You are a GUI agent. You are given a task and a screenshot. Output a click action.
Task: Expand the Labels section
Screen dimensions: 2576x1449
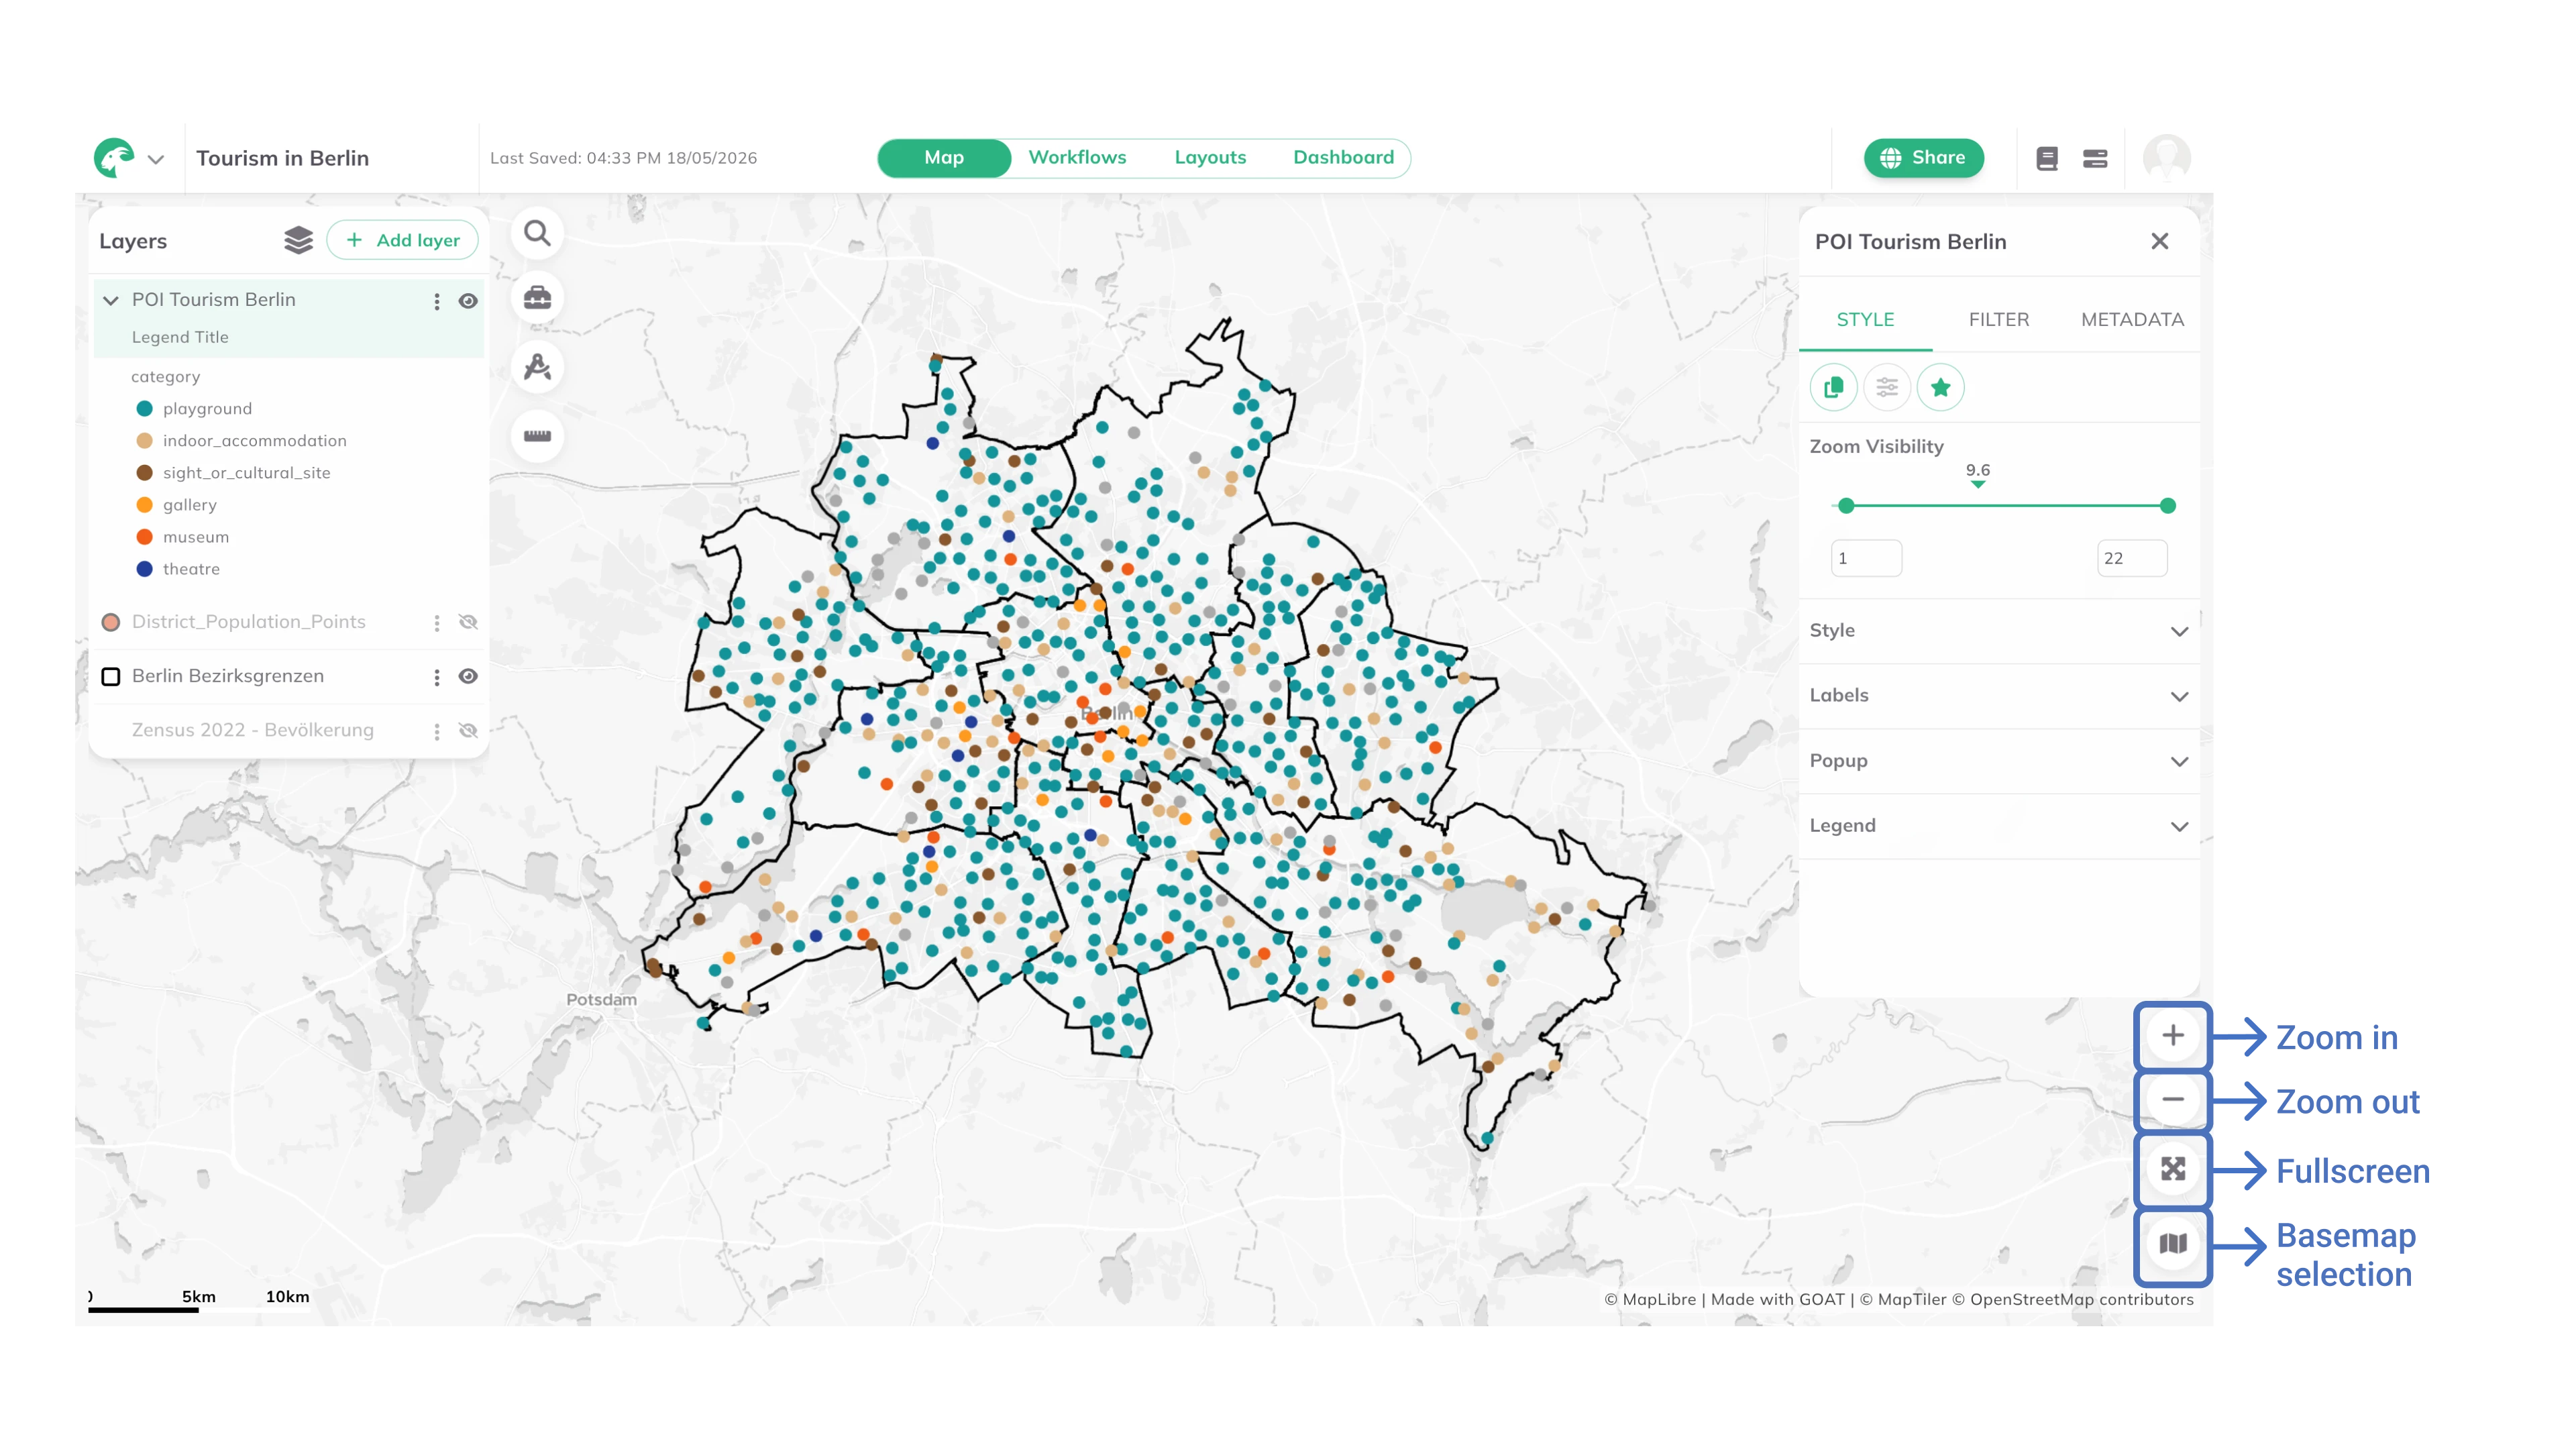click(x=1998, y=696)
